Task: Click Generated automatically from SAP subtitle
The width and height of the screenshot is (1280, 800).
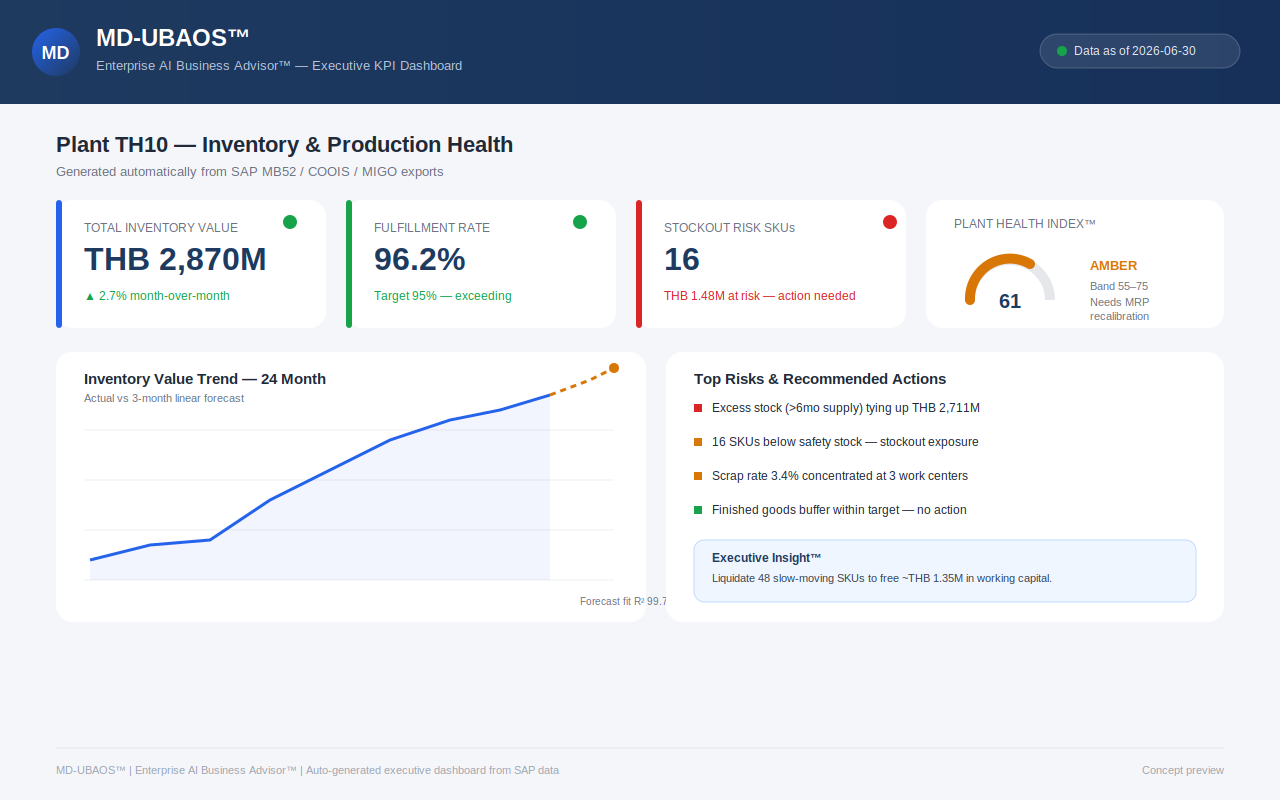Action: tap(250, 172)
